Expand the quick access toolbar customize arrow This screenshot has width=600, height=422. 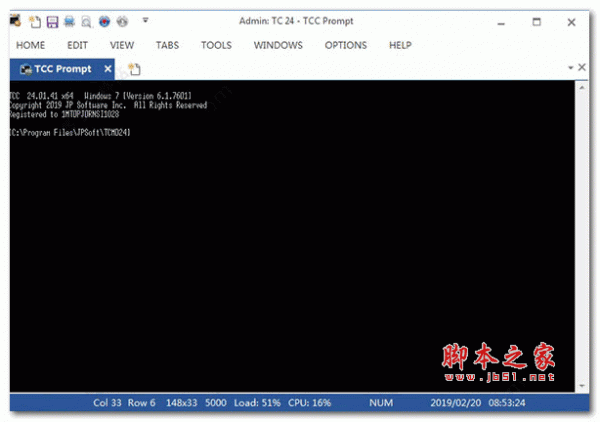[x=145, y=20]
